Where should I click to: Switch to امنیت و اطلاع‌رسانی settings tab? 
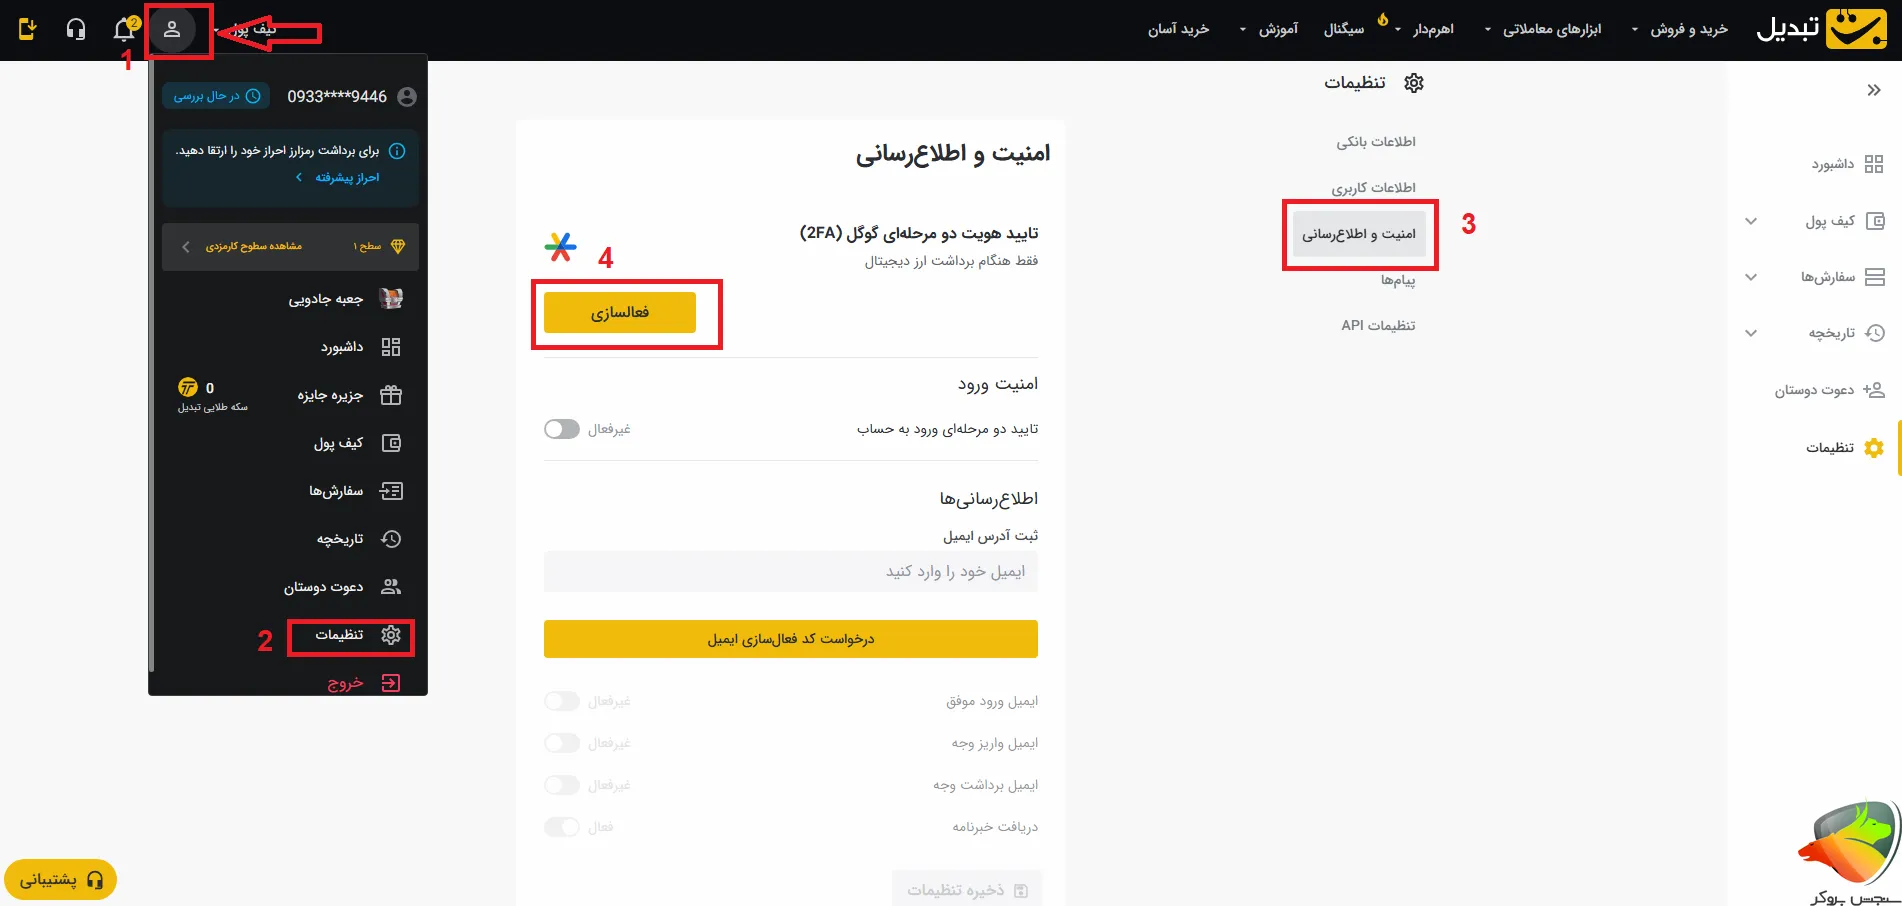tap(1360, 233)
